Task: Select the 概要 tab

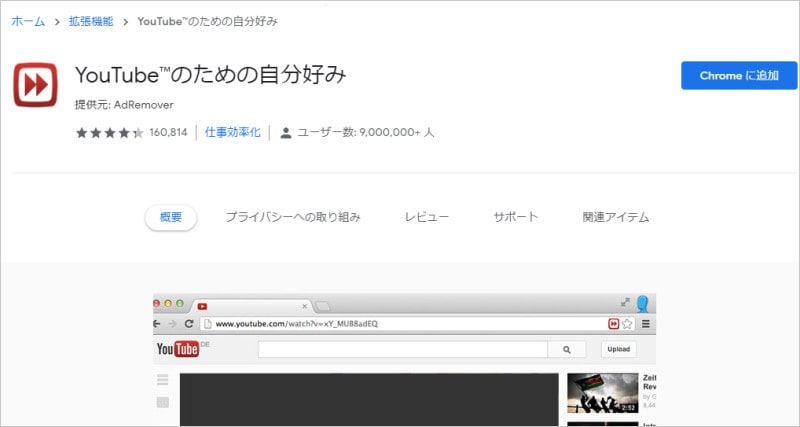Action: pos(171,217)
